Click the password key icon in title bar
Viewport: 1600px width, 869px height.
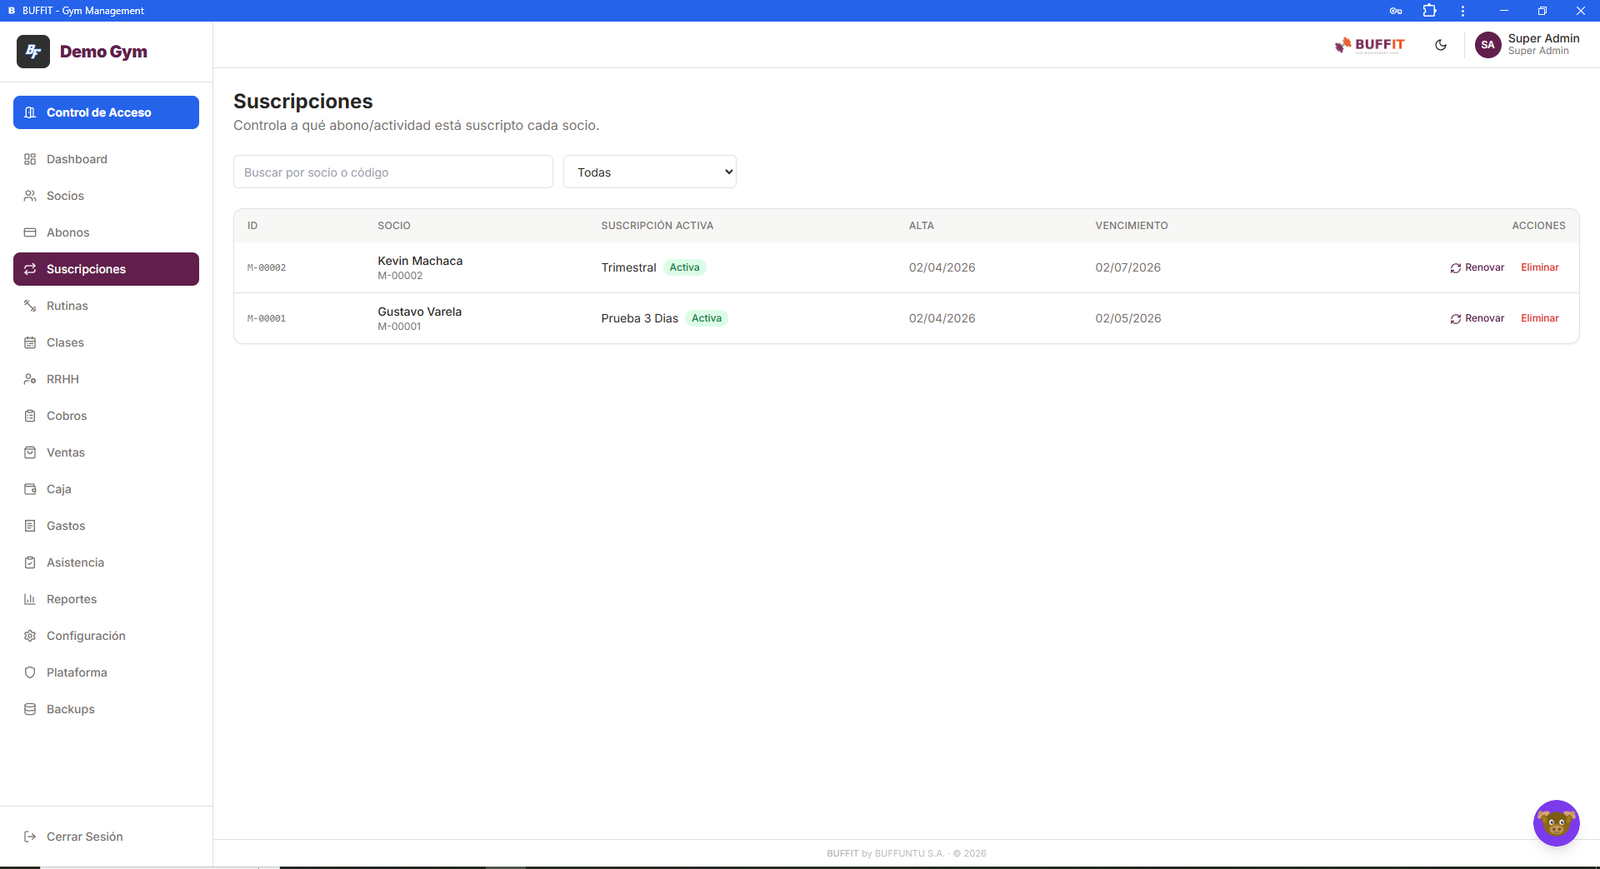(x=1396, y=11)
